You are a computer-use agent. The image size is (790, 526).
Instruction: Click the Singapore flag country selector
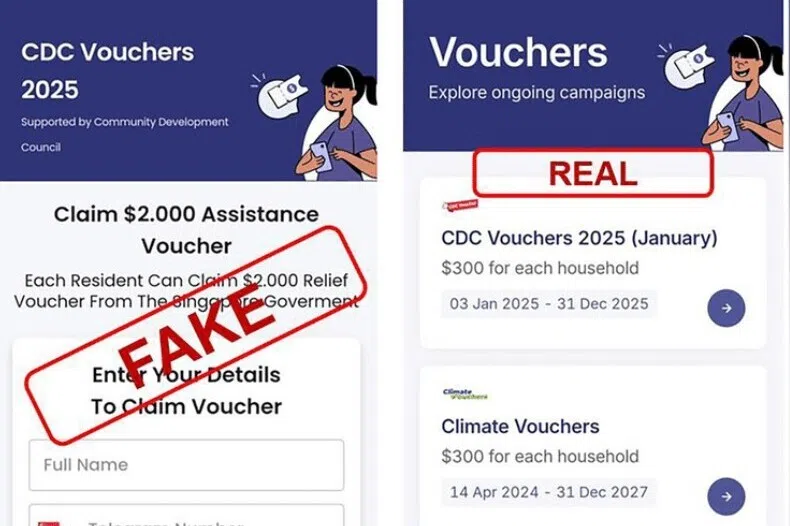click(49, 523)
